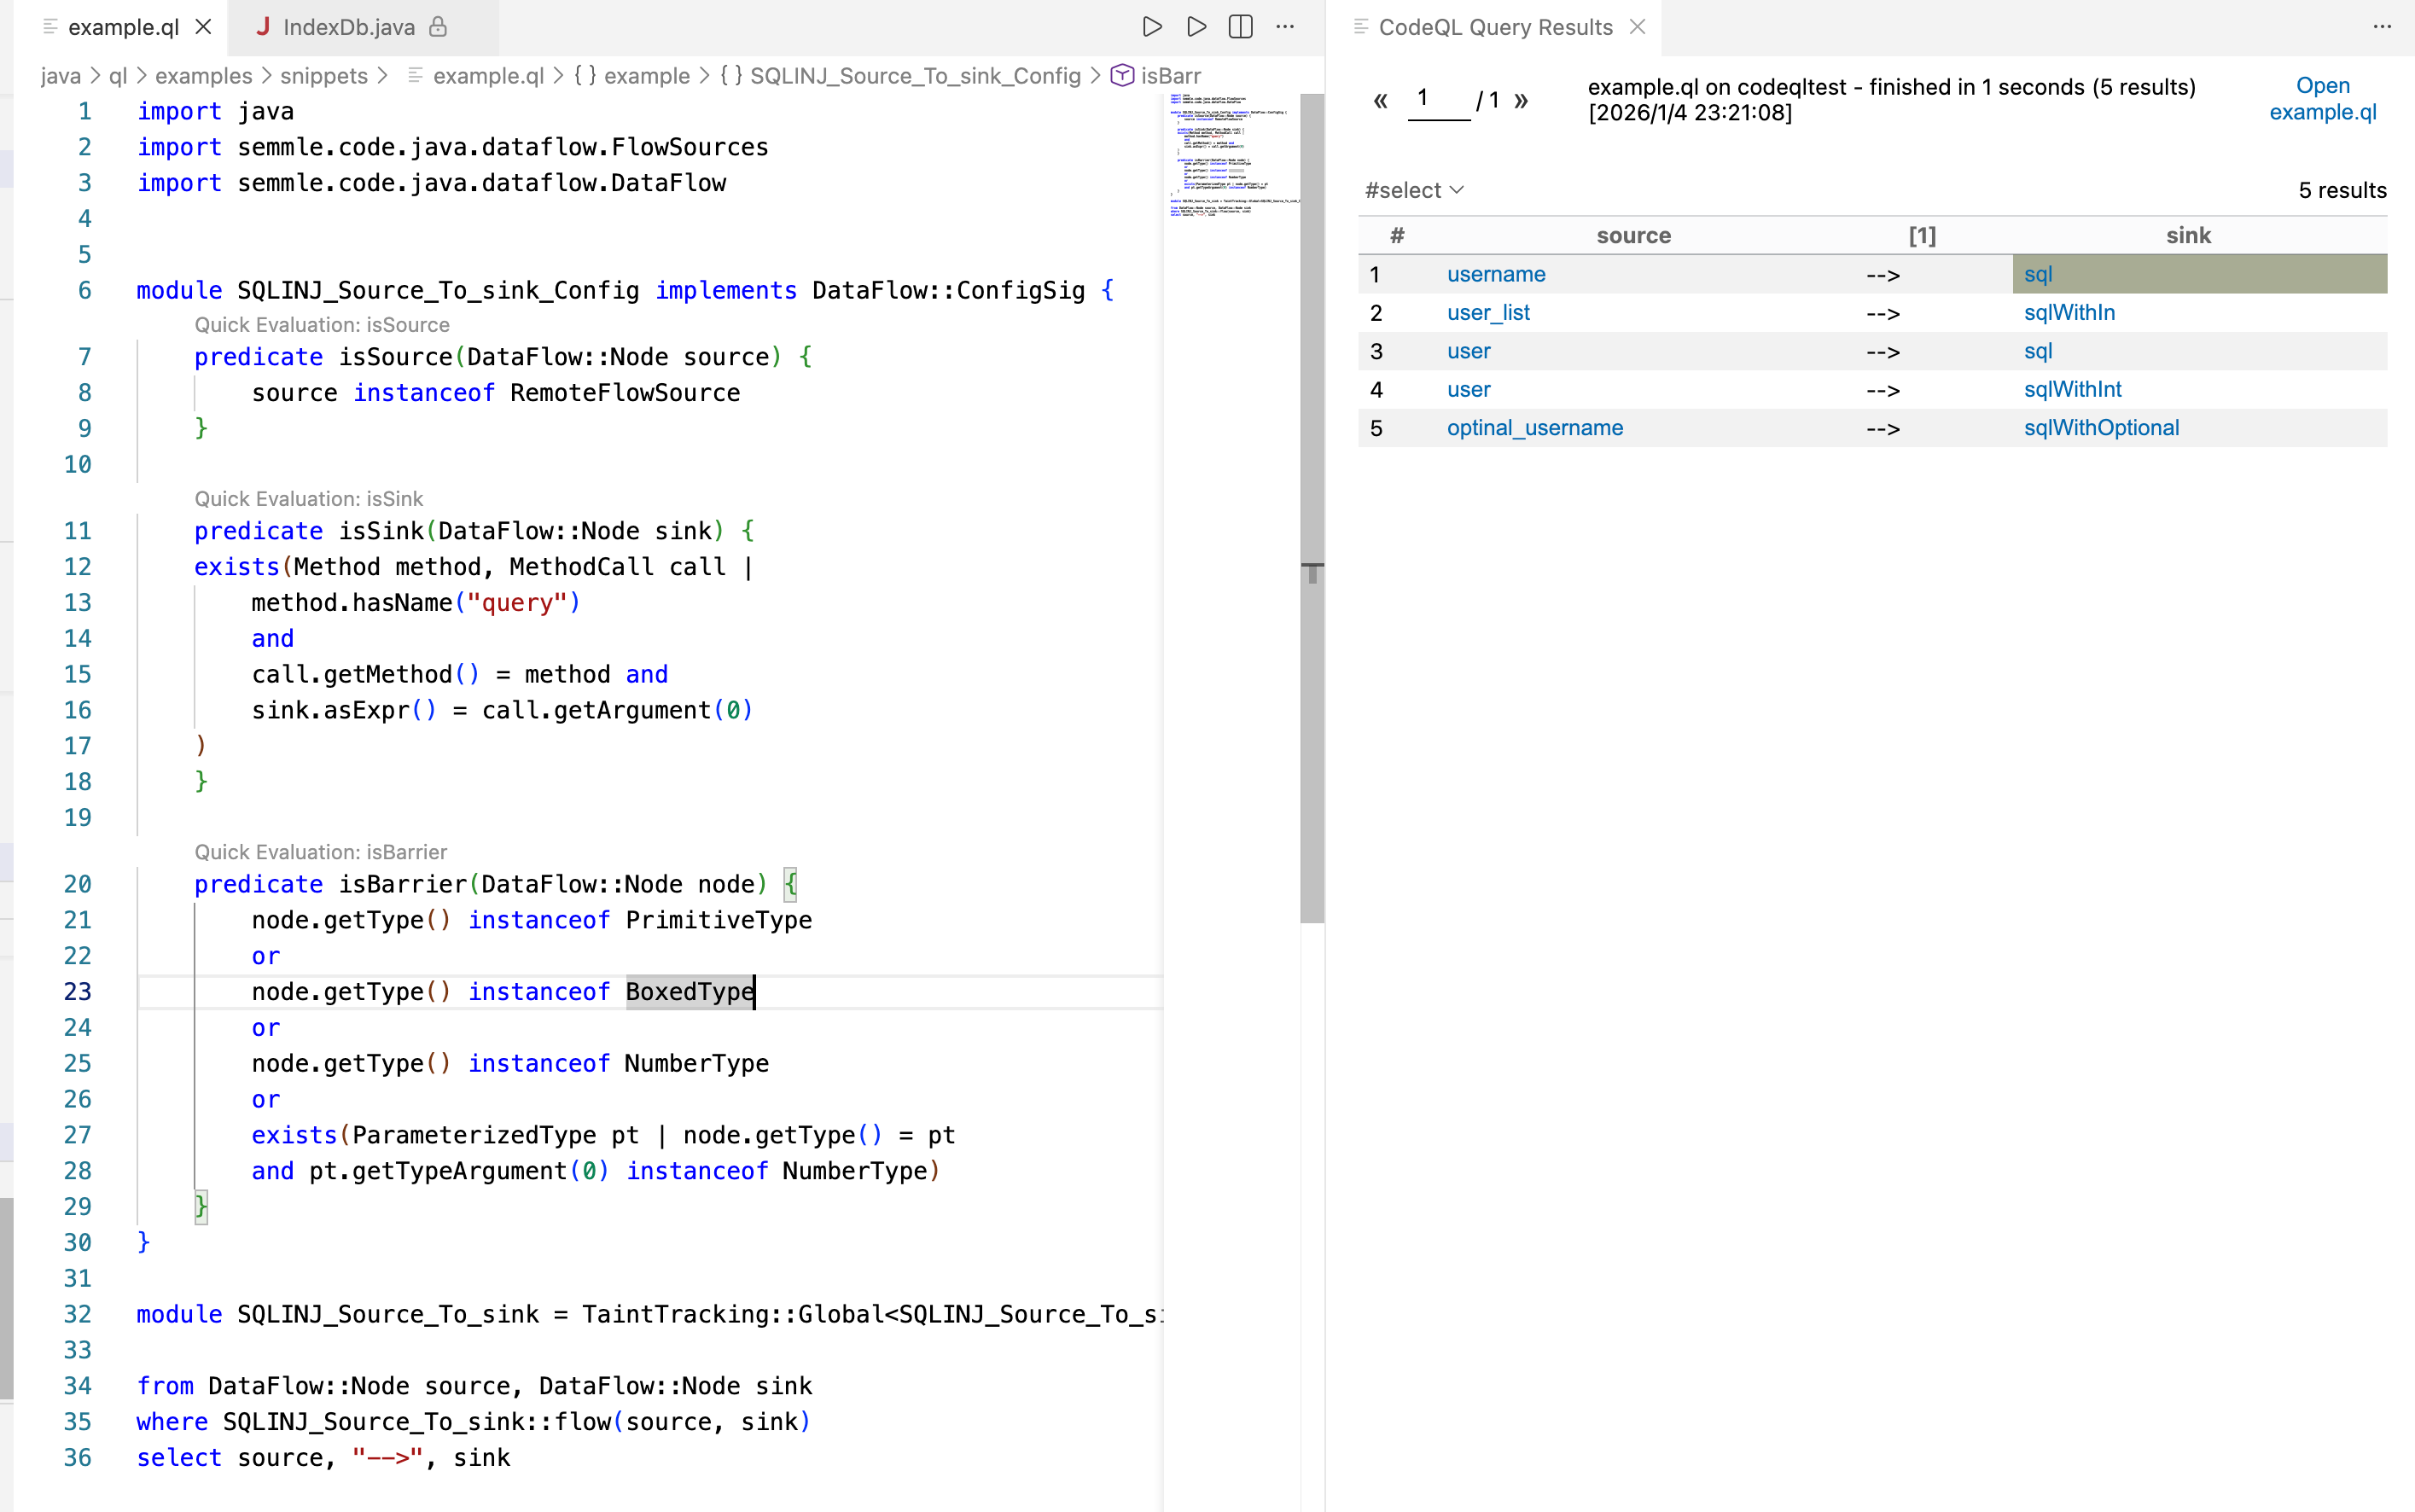Click the split editor icon

coord(1240,27)
